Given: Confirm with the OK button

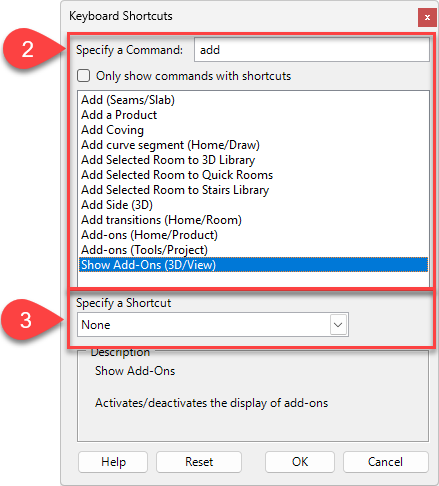Looking at the screenshot, I should [300, 462].
